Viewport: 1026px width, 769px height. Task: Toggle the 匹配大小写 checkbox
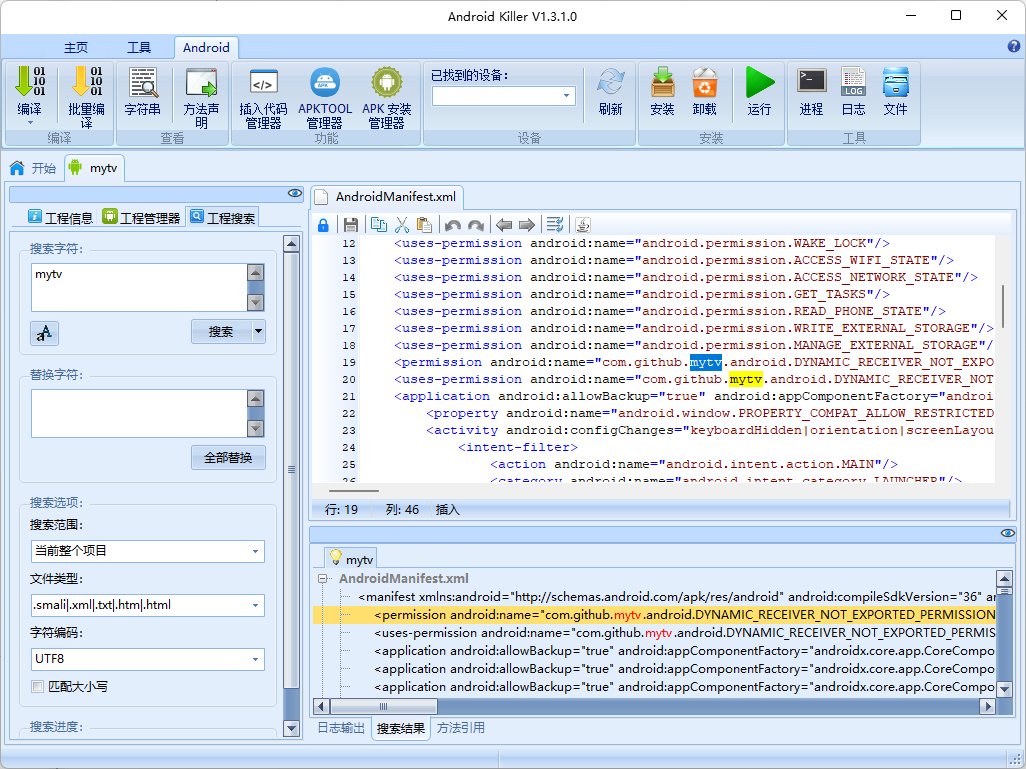(38, 687)
